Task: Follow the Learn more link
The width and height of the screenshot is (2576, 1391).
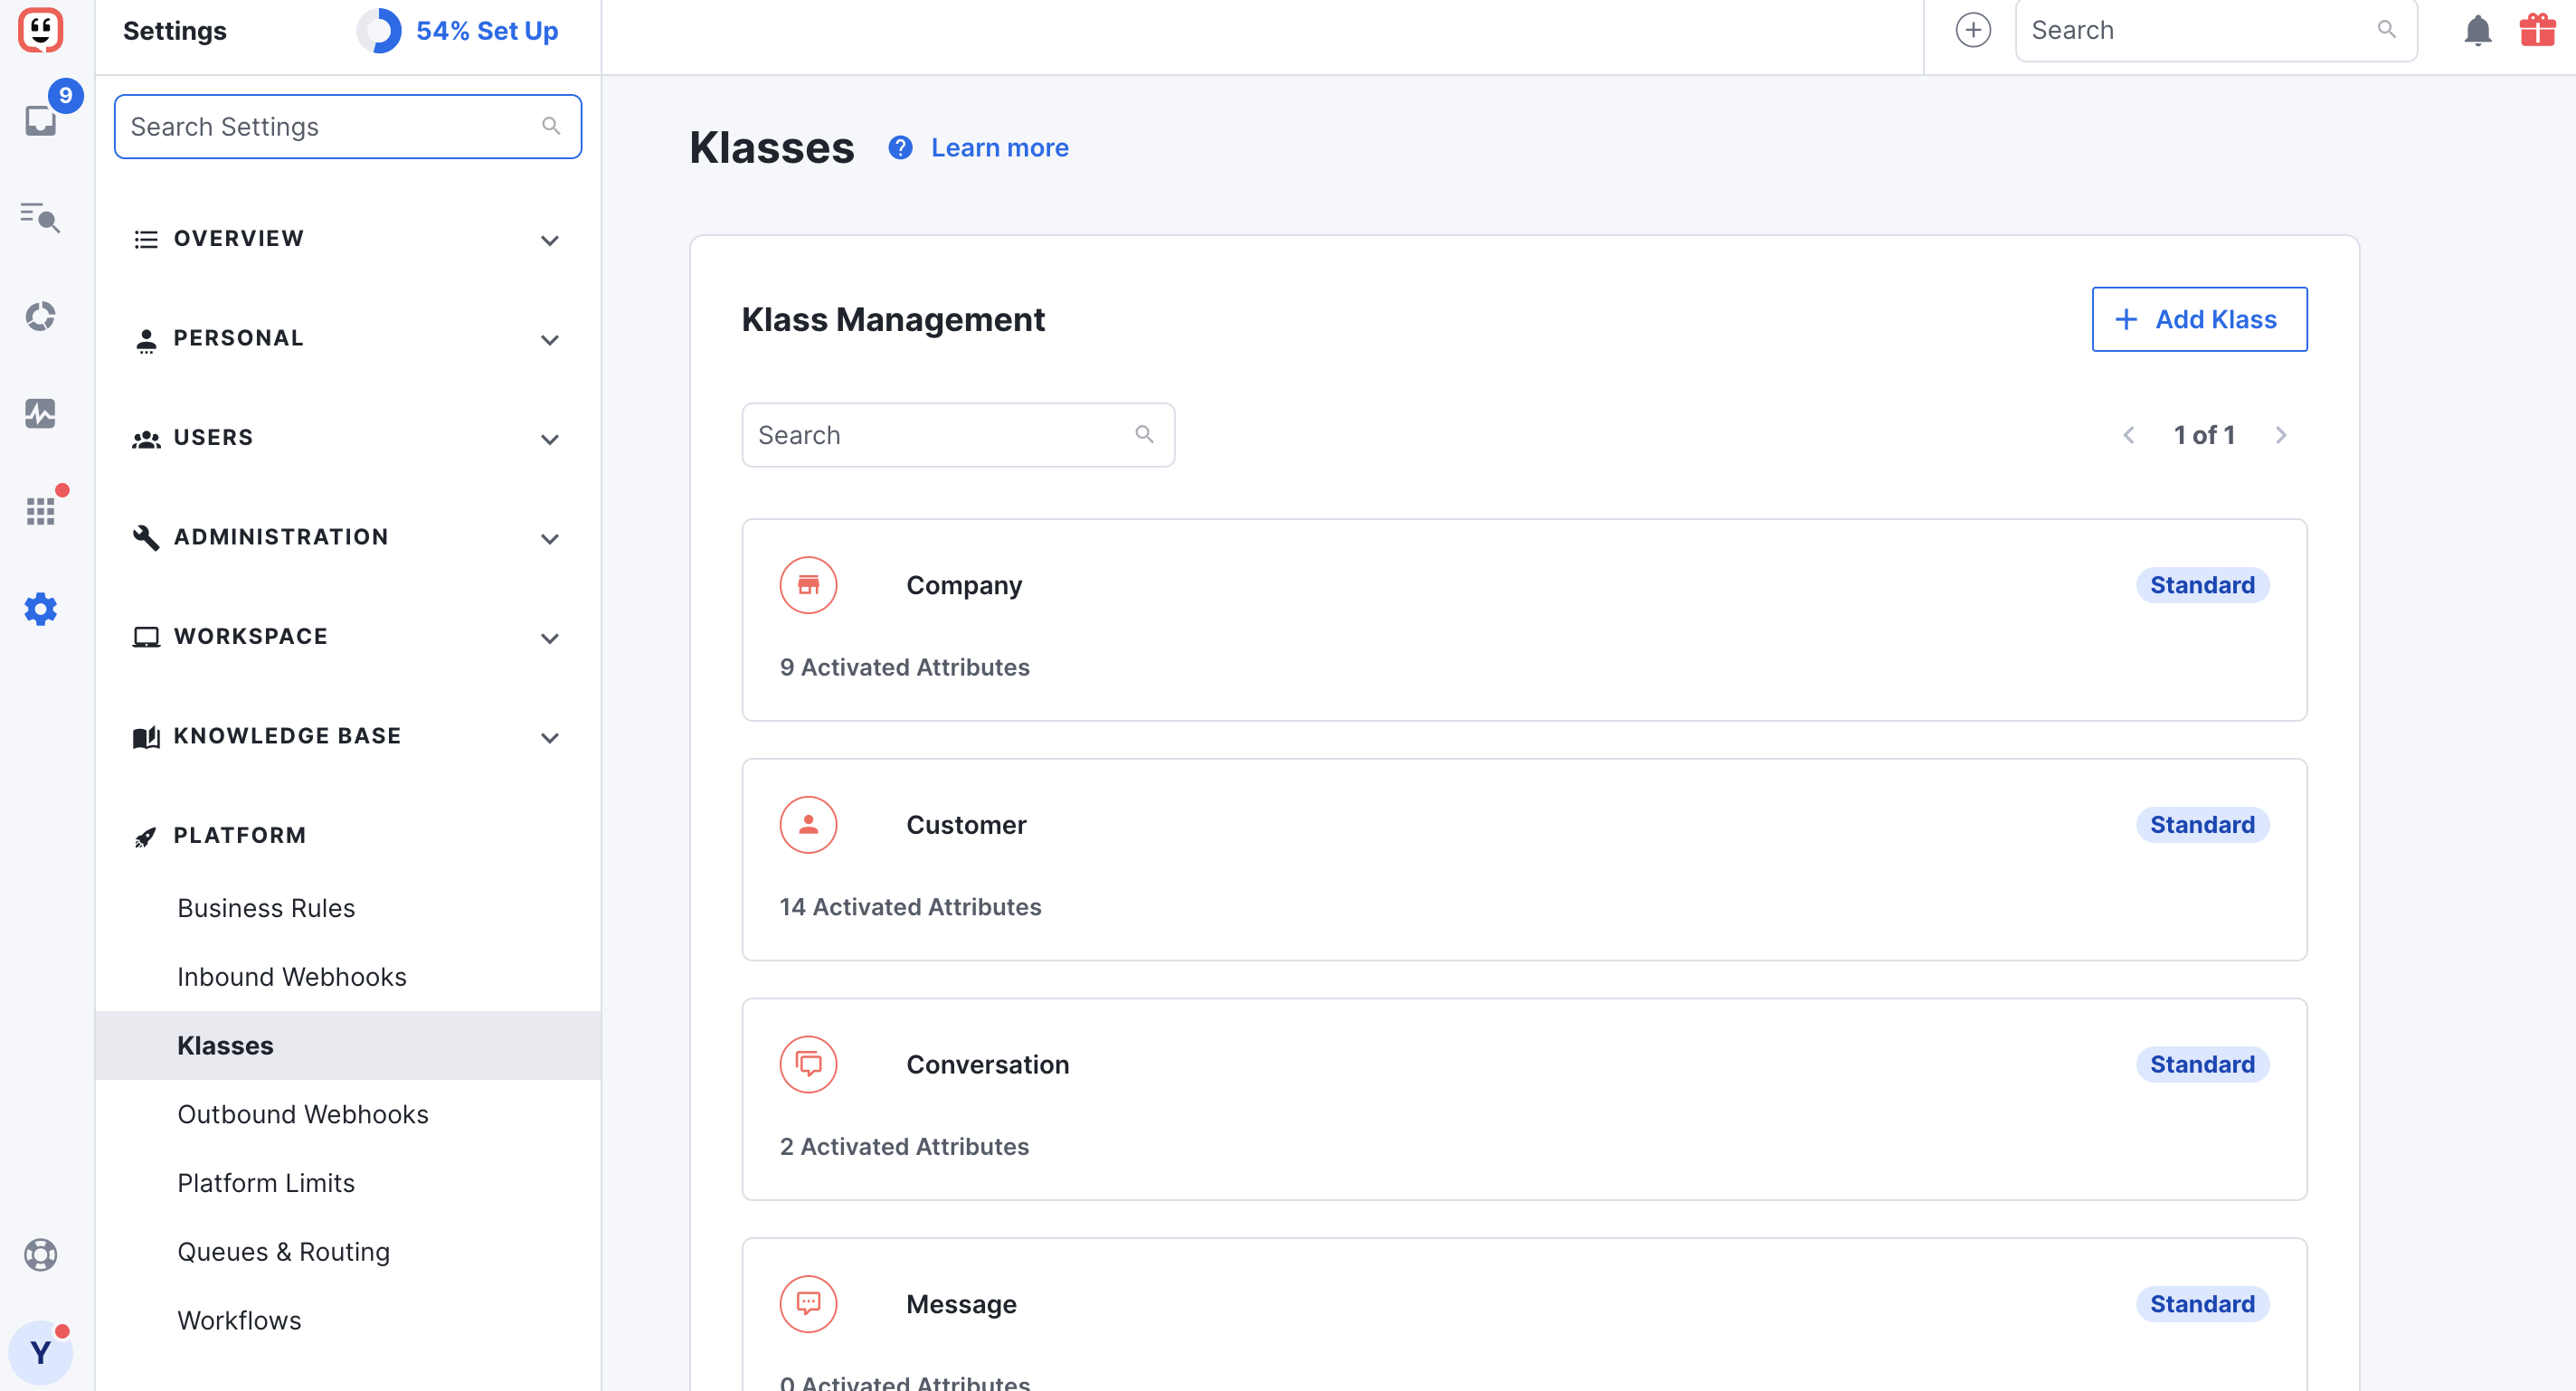Action: (999, 148)
